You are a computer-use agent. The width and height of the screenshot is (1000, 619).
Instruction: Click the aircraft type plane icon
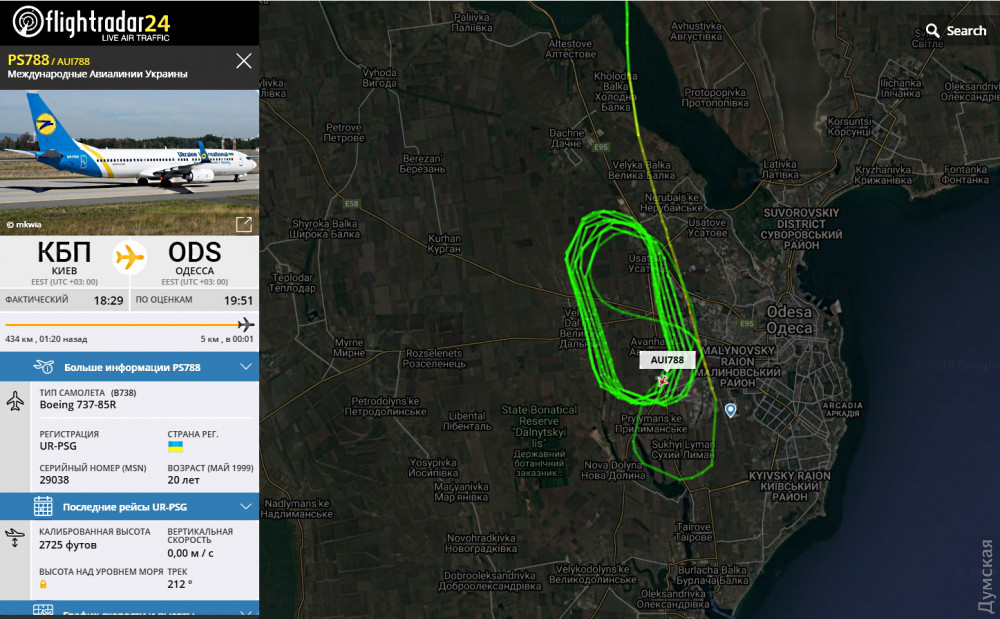[15, 400]
